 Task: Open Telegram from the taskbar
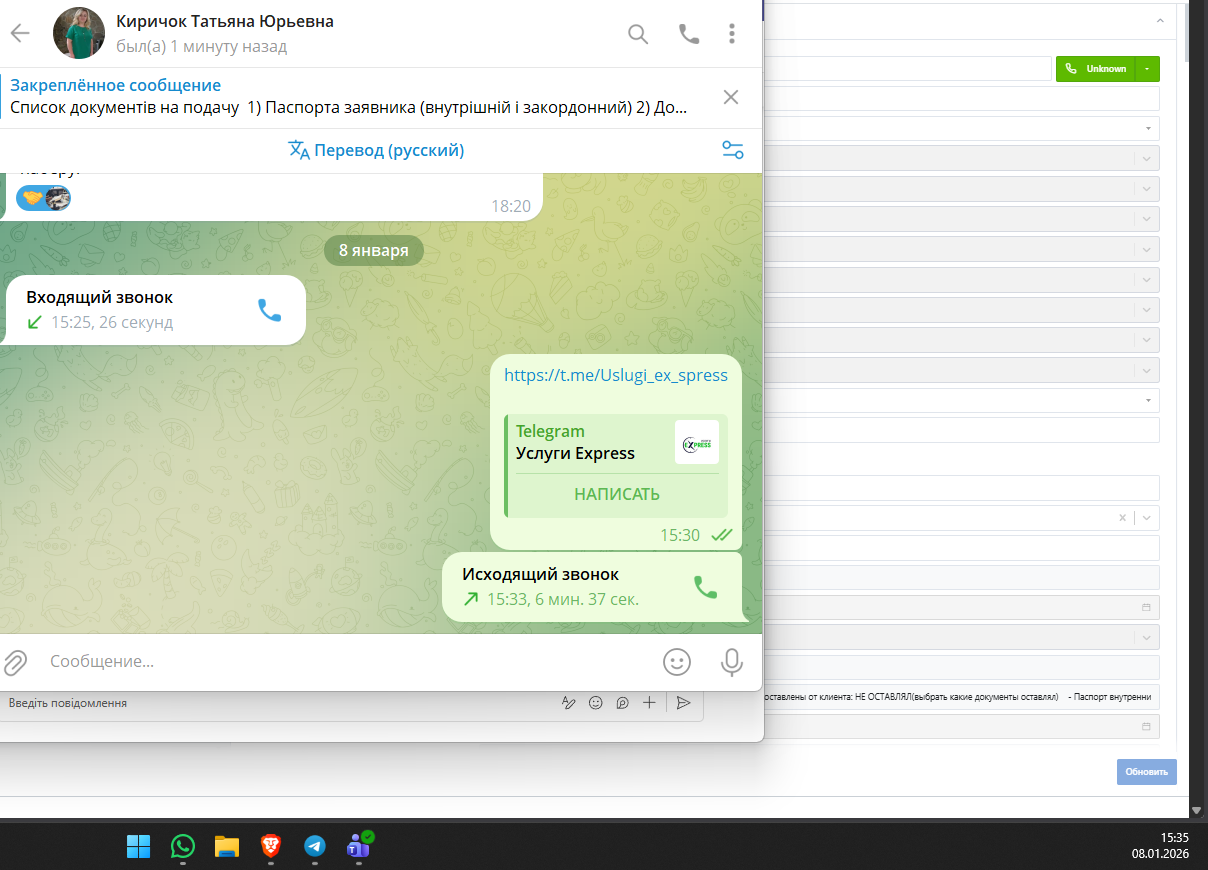315,847
